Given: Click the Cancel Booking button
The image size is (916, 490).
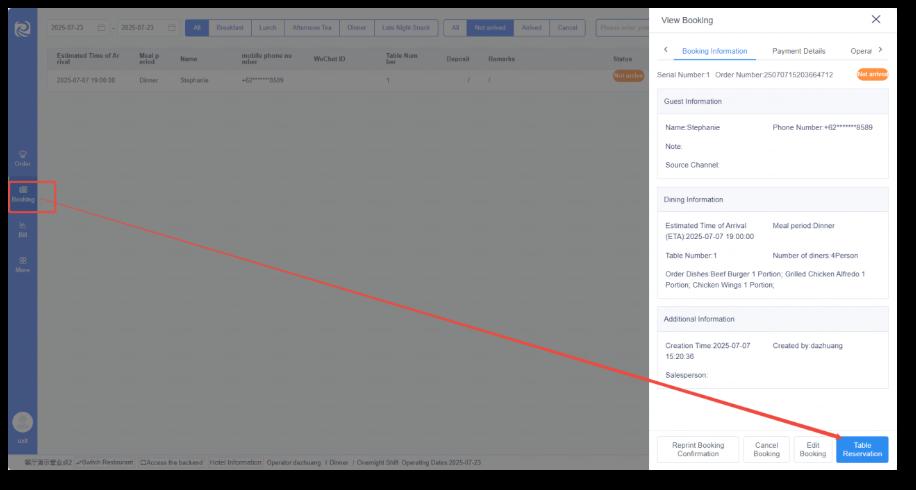Looking at the screenshot, I should tap(766, 449).
